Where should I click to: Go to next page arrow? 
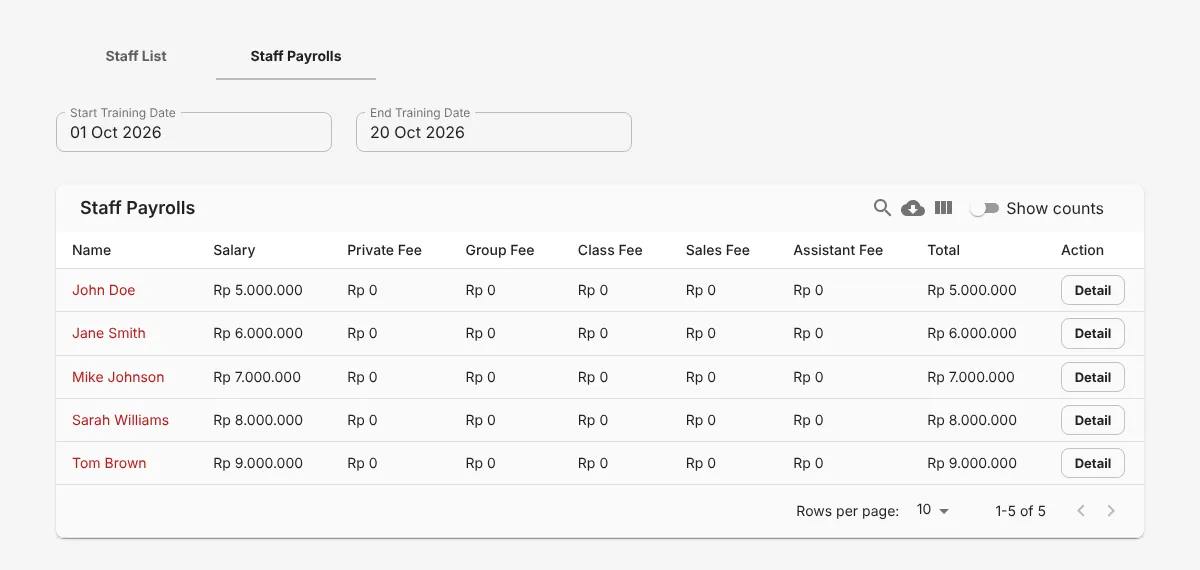click(1111, 511)
